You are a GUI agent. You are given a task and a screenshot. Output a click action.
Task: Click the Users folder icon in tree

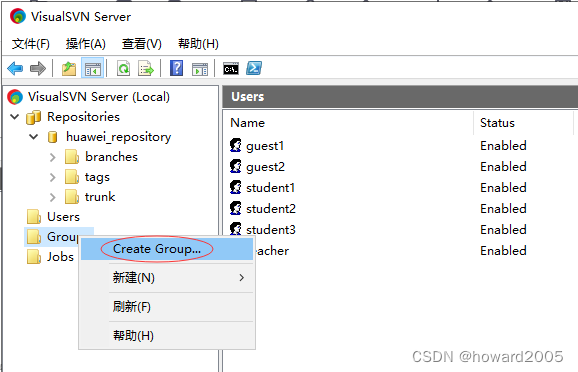point(34,217)
